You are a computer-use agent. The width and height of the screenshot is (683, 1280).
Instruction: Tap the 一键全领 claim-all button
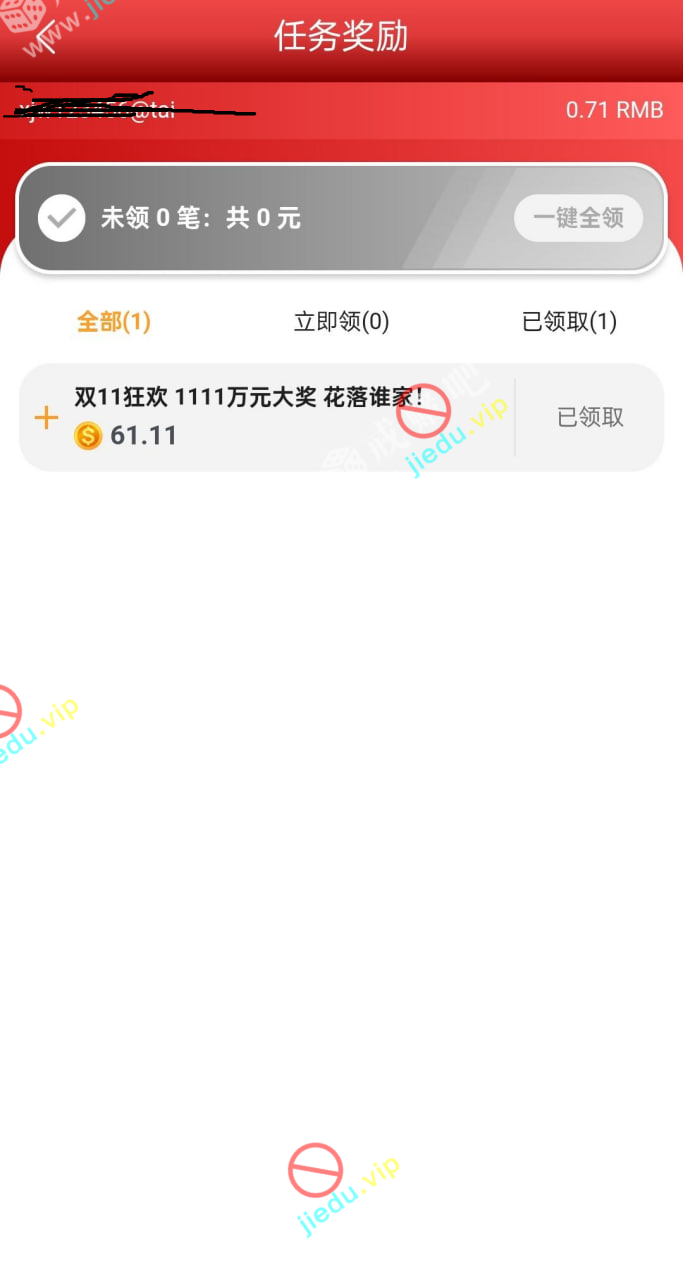[x=578, y=218]
